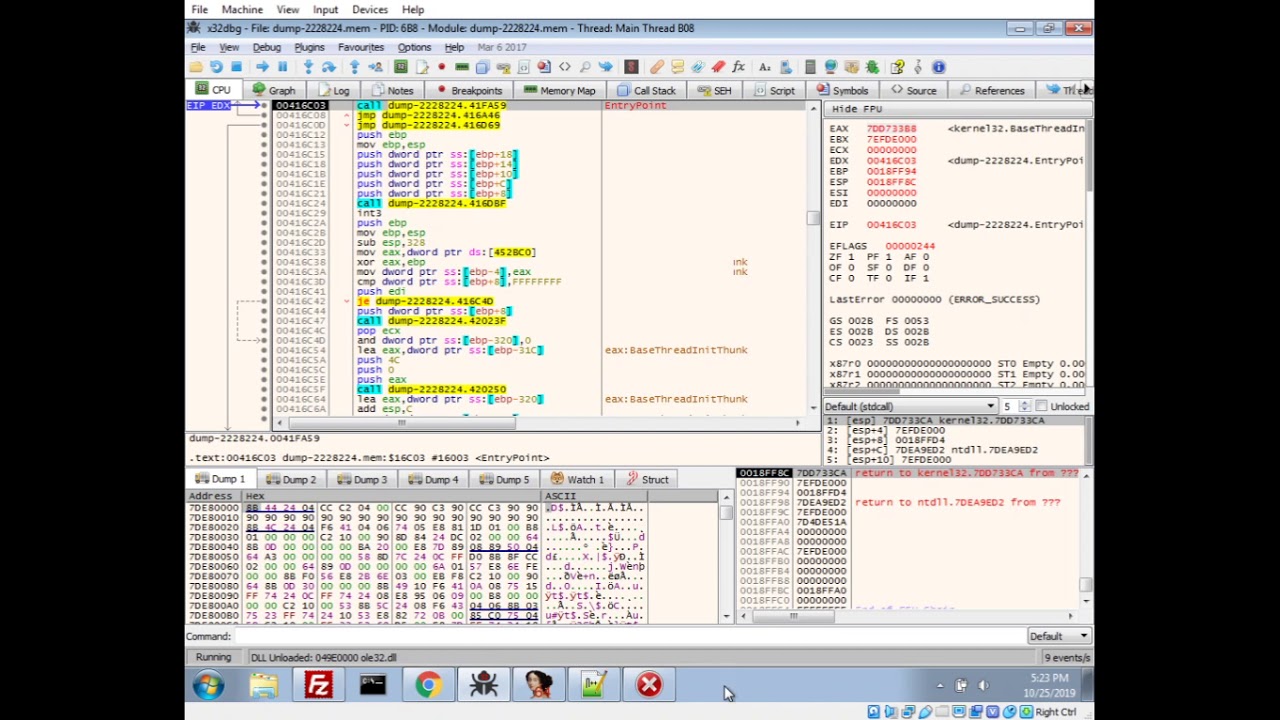Open the CPU view via toolbar icon
This screenshot has height=720, width=1280.
(x=401, y=67)
